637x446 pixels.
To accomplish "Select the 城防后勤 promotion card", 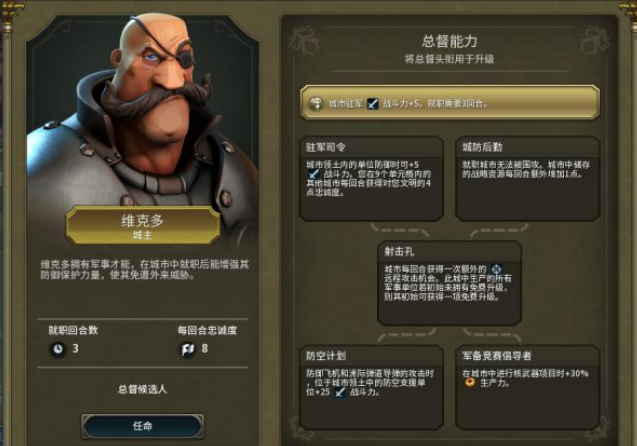I will pyautogui.click(x=527, y=179).
